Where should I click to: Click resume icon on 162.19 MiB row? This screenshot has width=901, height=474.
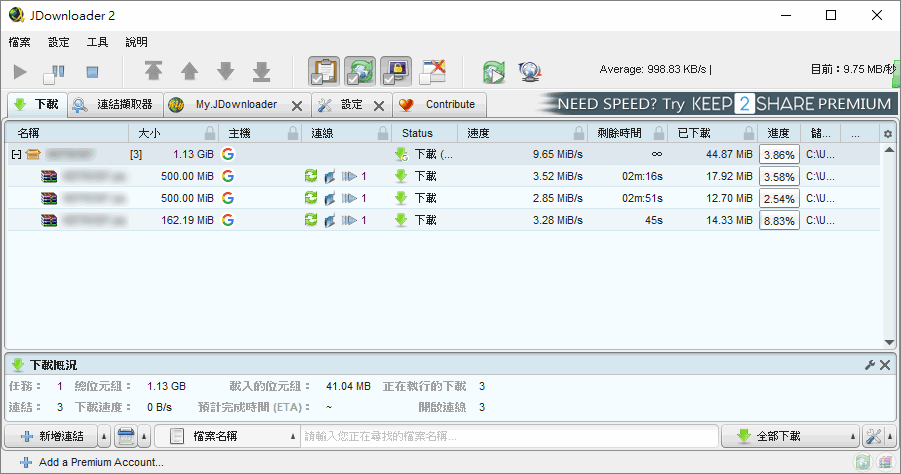pyautogui.click(x=349, y=220)
